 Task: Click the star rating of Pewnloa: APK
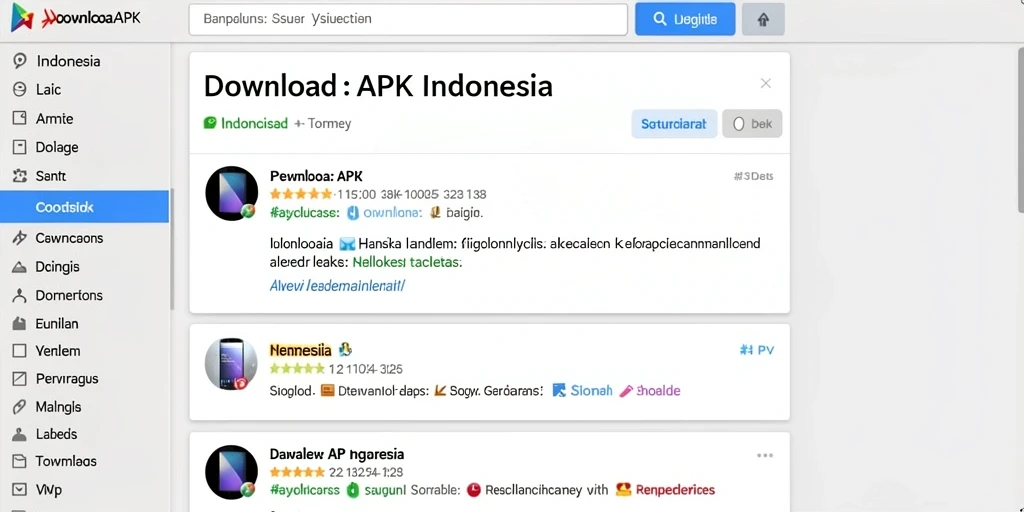click(x=301, y=194)
